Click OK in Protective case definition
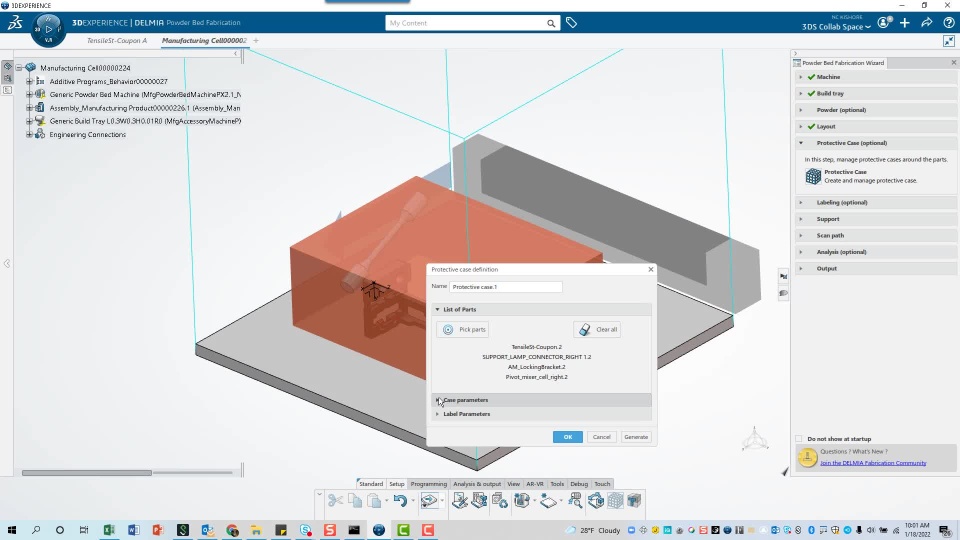 coord(568,437)
